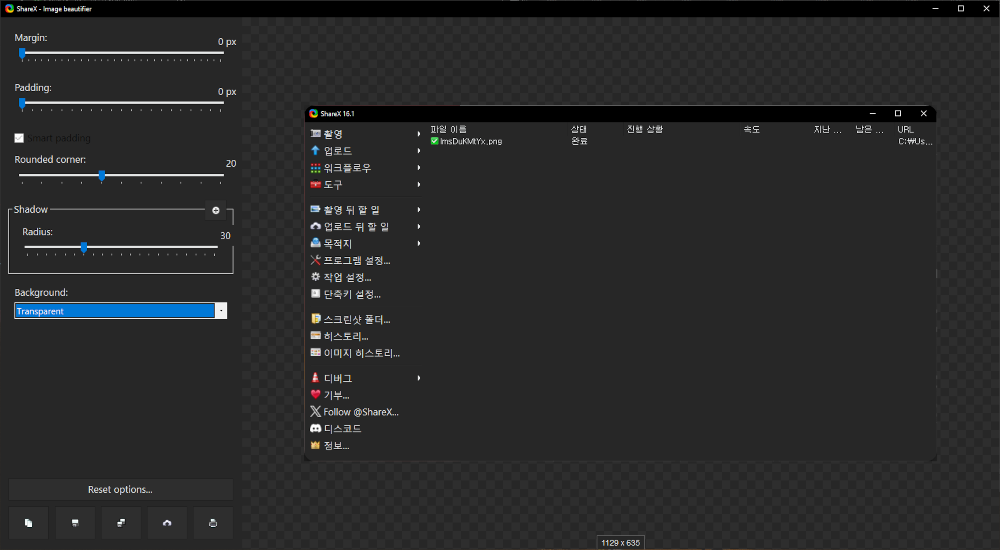Click the 상태 column header in preview
The image size is (1000, 550).
pos(579,130)
